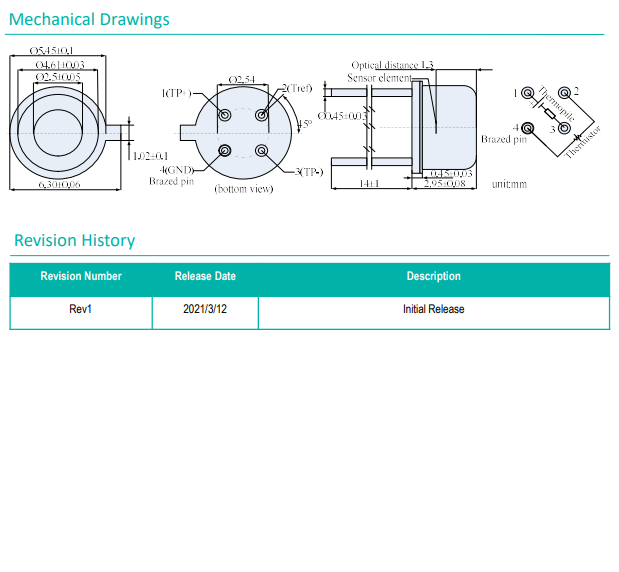Click the 2(Tref) pin in bottom view
Image resolution: width=619 pixels, height=572 pixels.
(x=262, y=115)
